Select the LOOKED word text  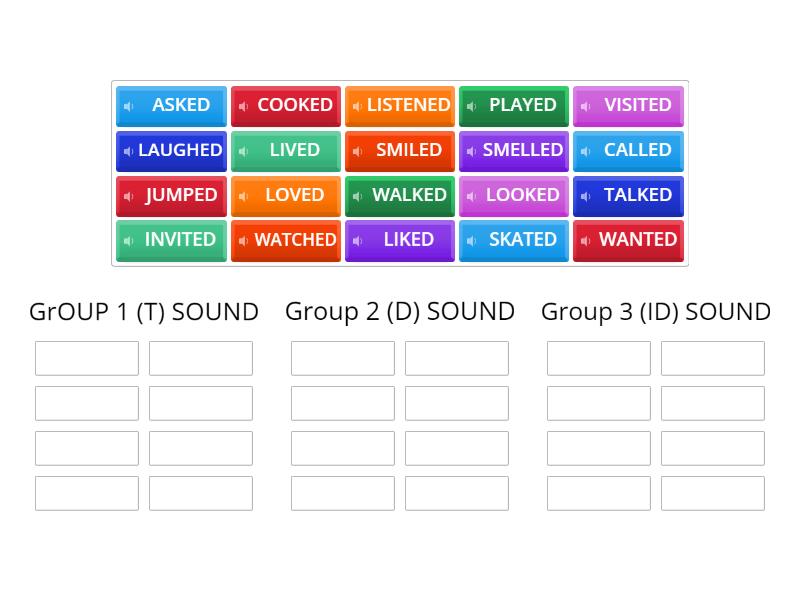click(x=523, y=194)
